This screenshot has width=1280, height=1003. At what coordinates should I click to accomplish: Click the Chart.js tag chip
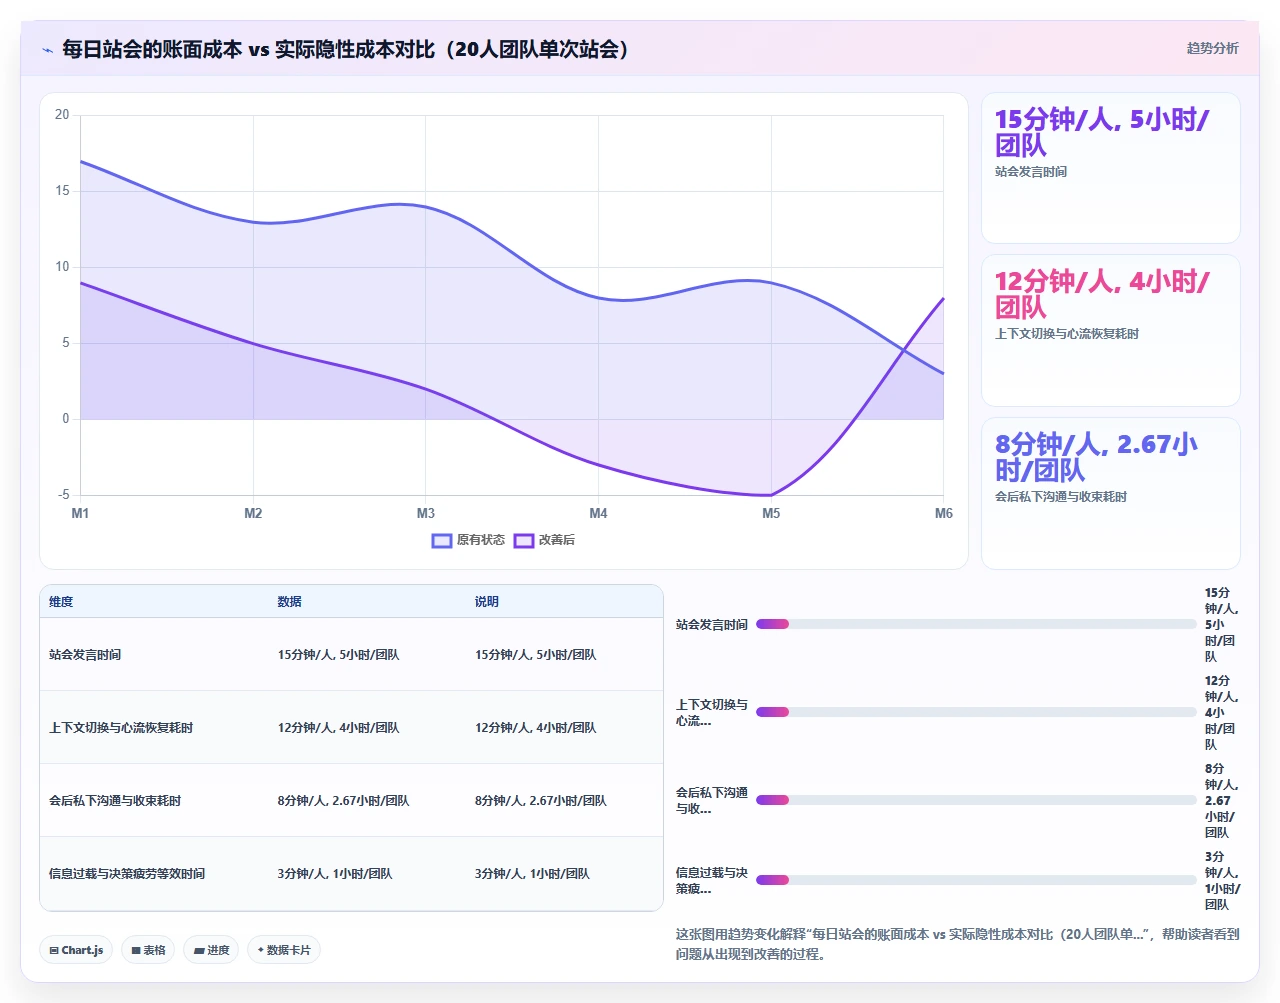click(76, 950)
